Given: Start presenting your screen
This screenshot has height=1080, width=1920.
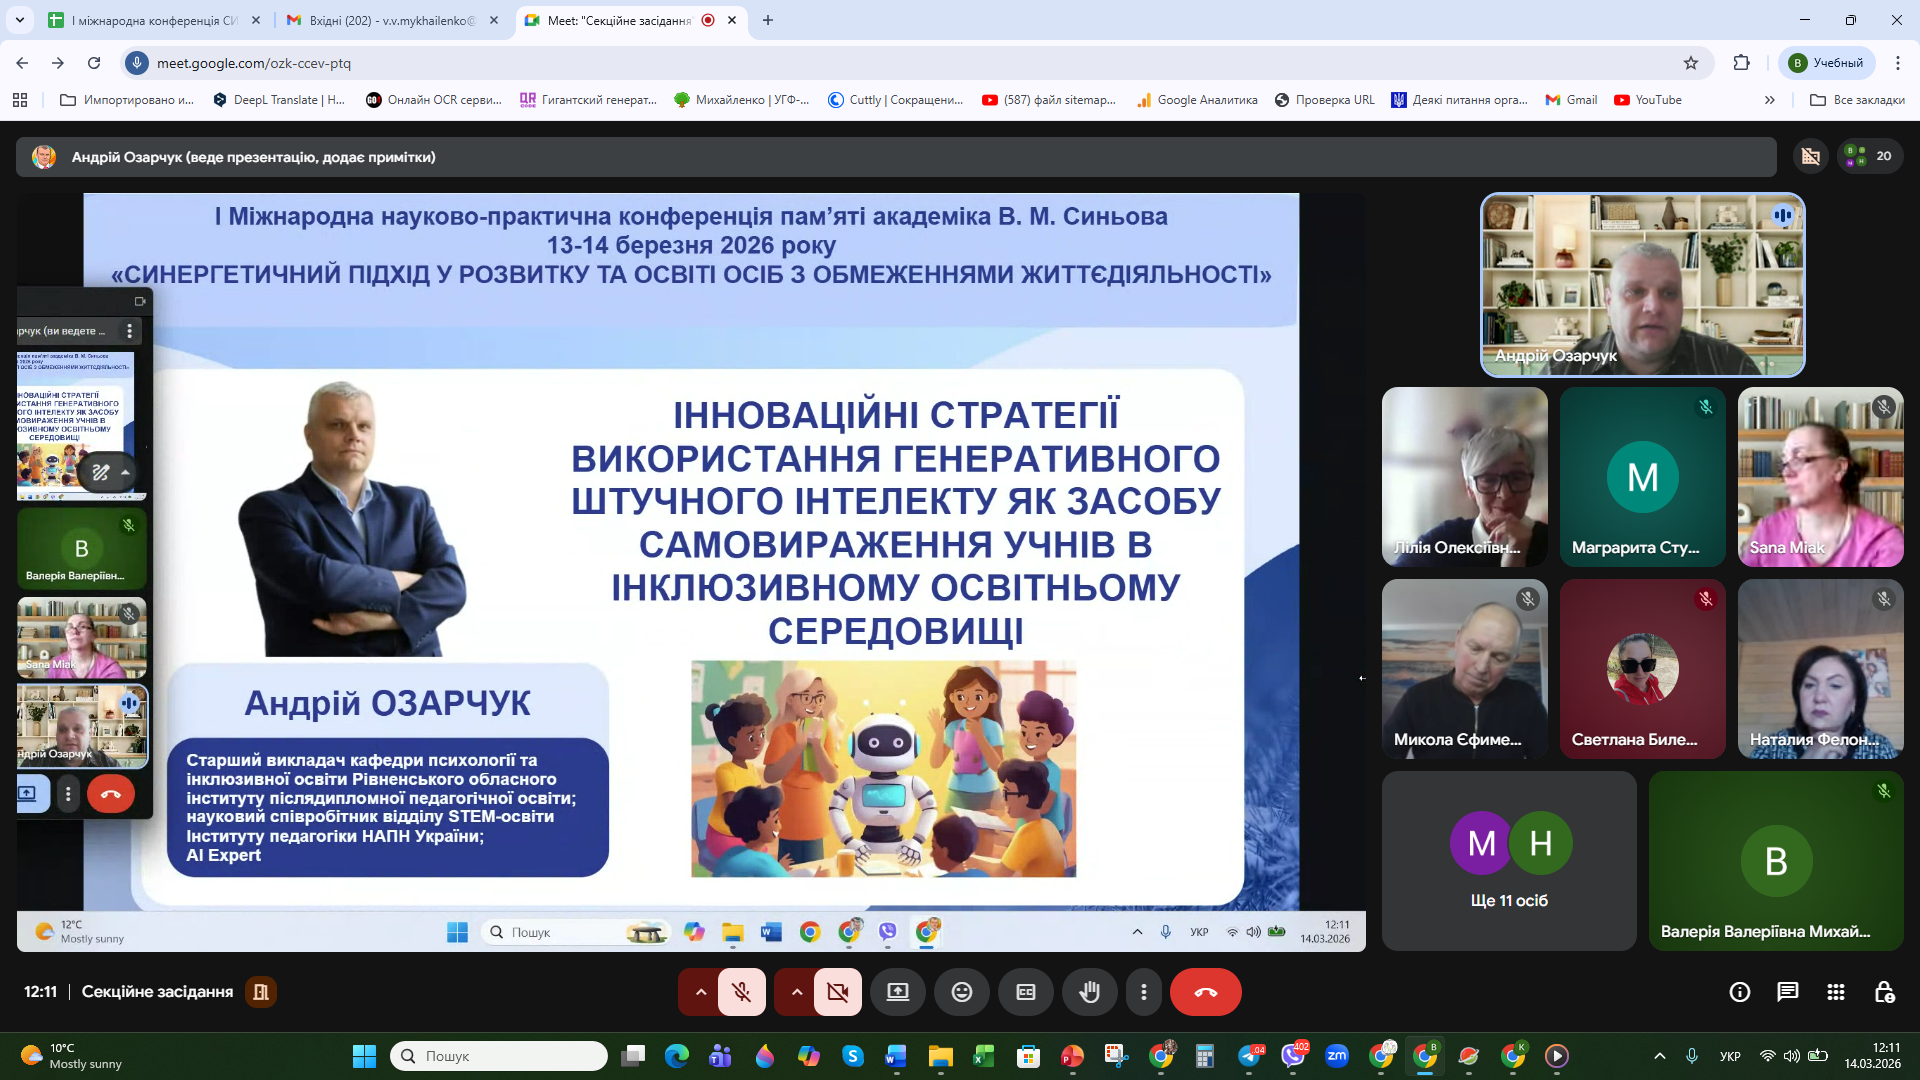Looking at the screenshot, I should point(898,992).
